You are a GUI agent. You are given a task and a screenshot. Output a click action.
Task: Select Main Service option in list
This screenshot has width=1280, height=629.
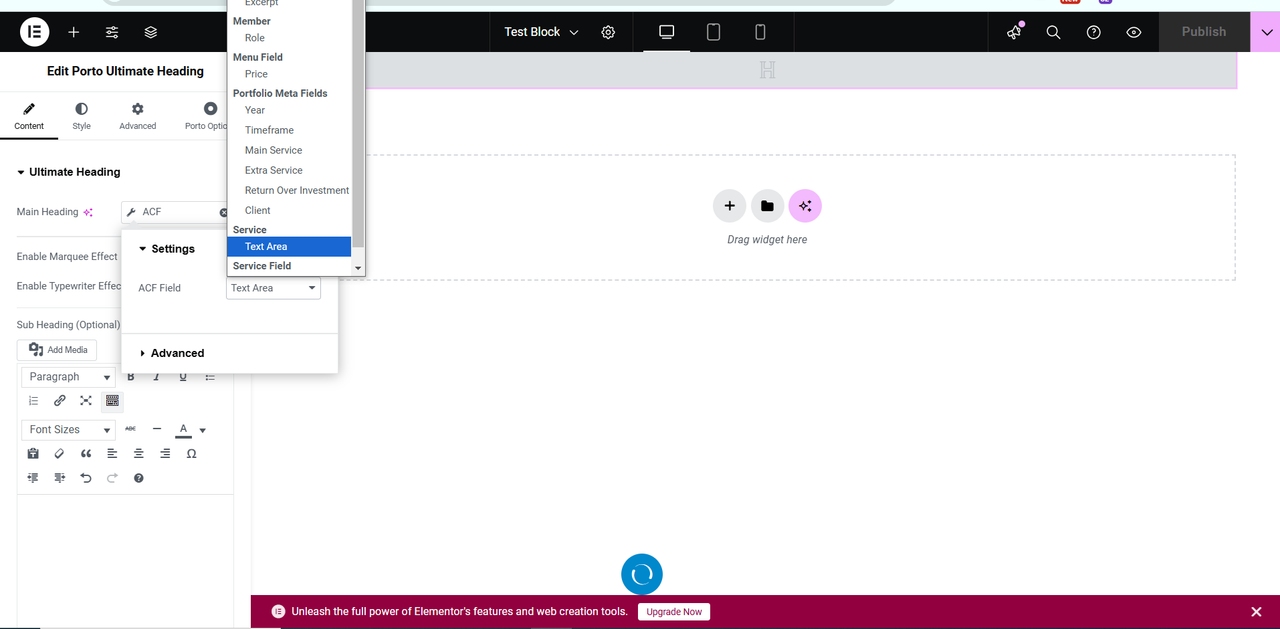tap(273, 150)
